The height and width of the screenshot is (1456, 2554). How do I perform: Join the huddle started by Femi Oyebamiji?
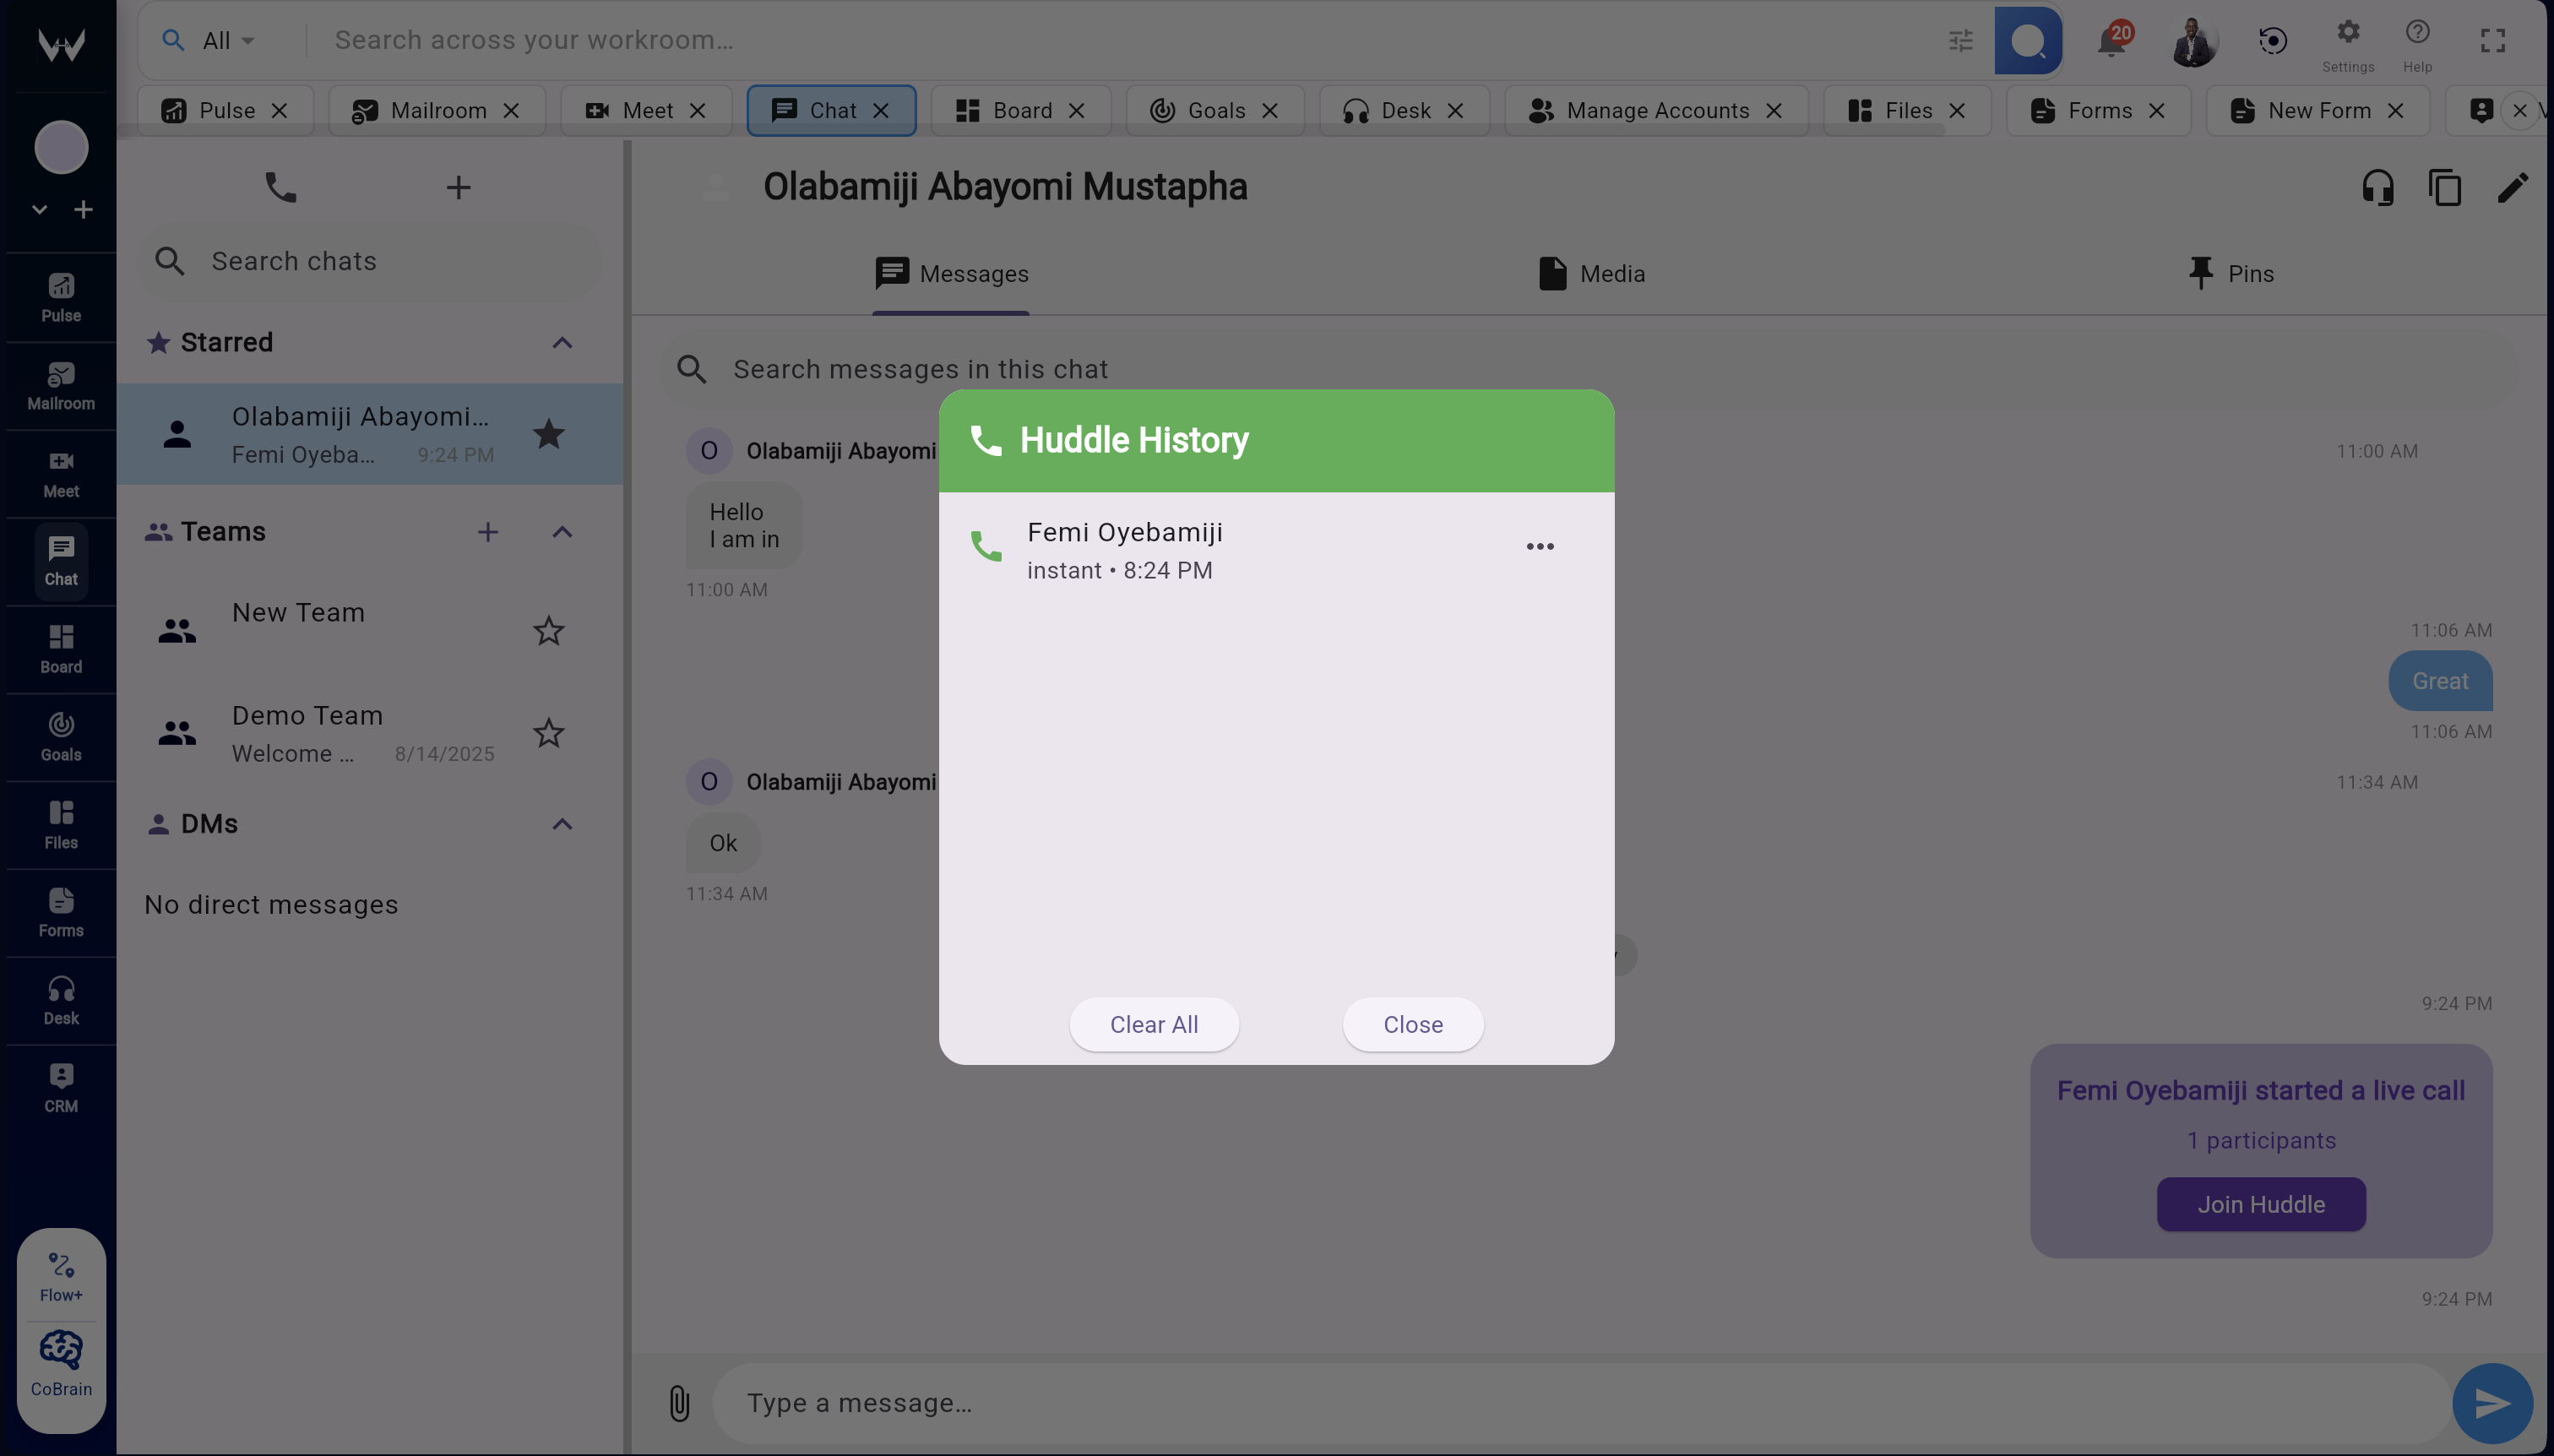point(2260,1204)
